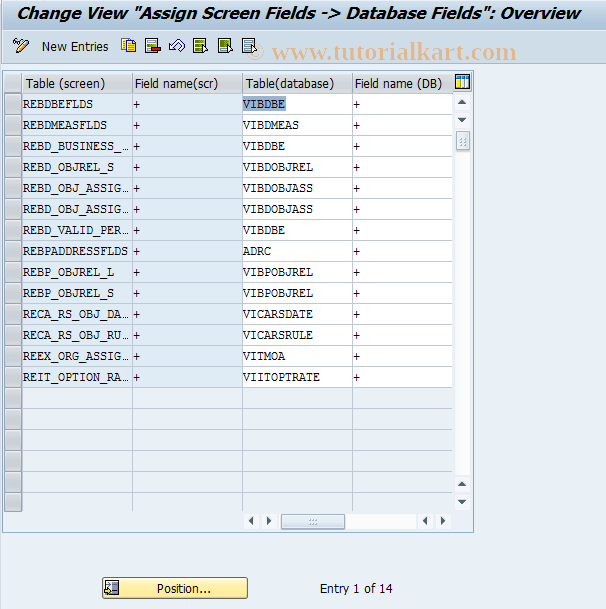
Task: Click right arrow beside horizontal scrollbar thumb
Action: click(x=269, y=521)
